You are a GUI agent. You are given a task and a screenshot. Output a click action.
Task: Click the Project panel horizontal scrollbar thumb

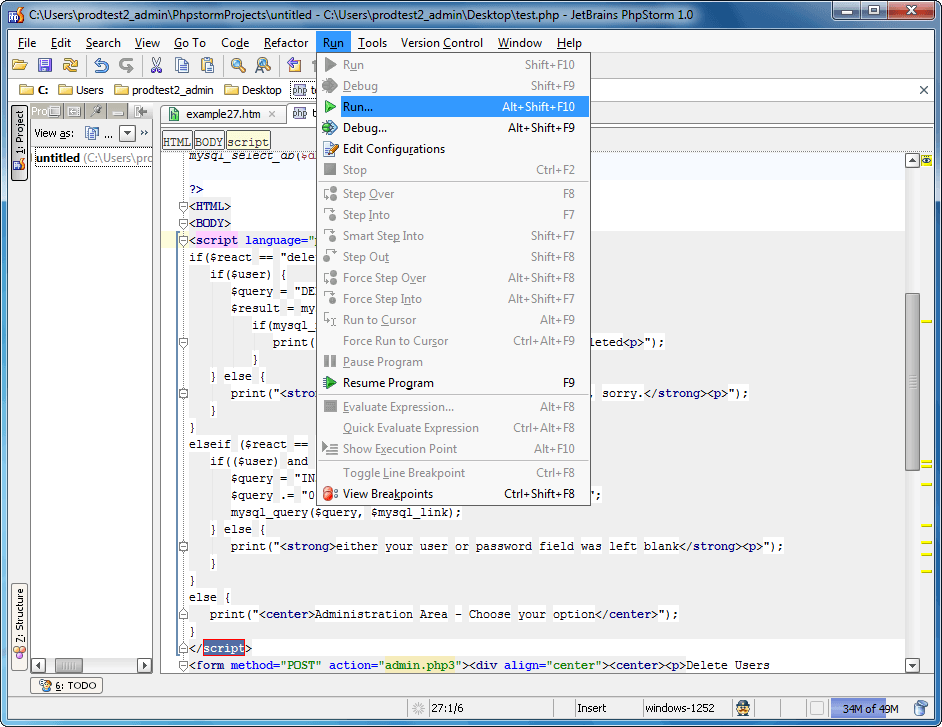[68, 665]
